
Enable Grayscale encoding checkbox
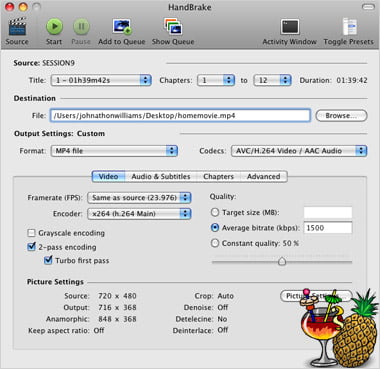point(31,233)
